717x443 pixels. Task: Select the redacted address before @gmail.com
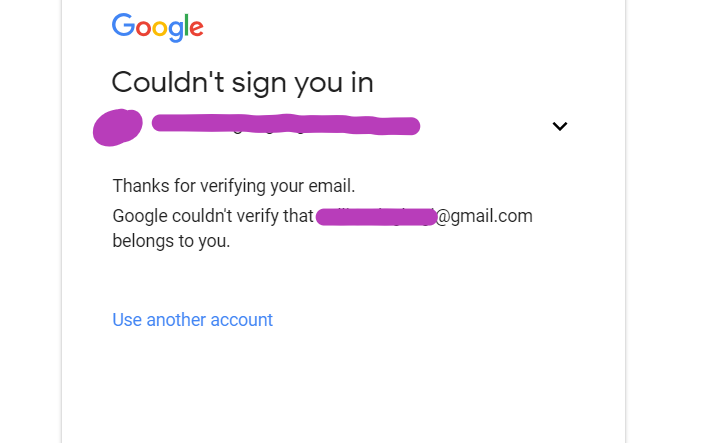[376, 217]
